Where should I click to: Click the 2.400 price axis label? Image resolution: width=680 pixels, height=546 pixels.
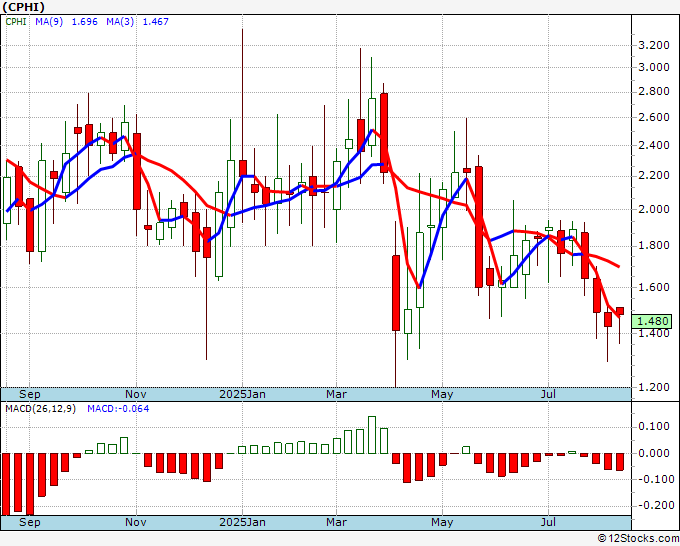(654, 145)
